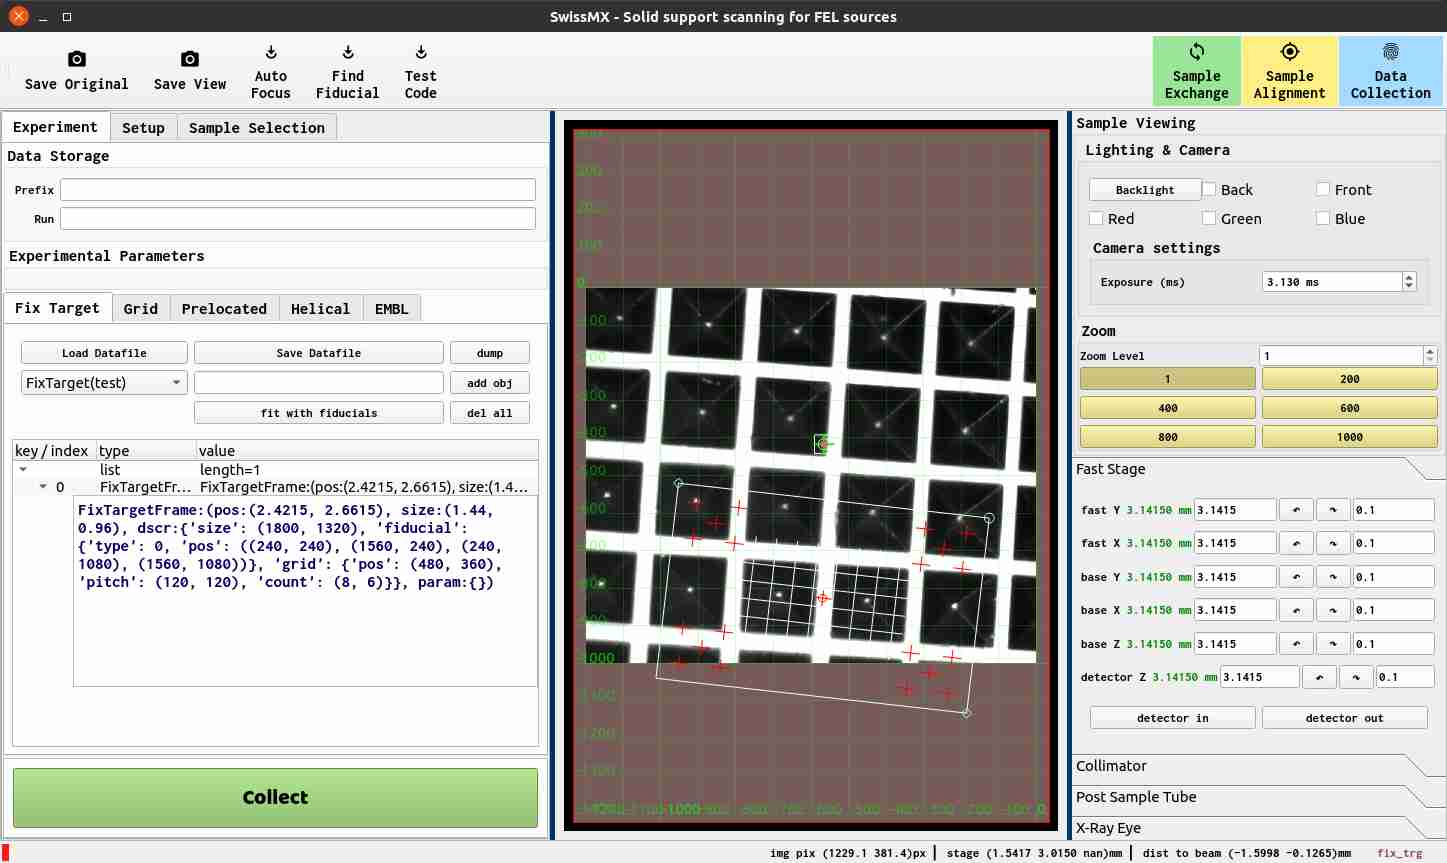1447x863 pixels.
Task: Check the Green lighting option
Action: click(x=1210, y=219)
